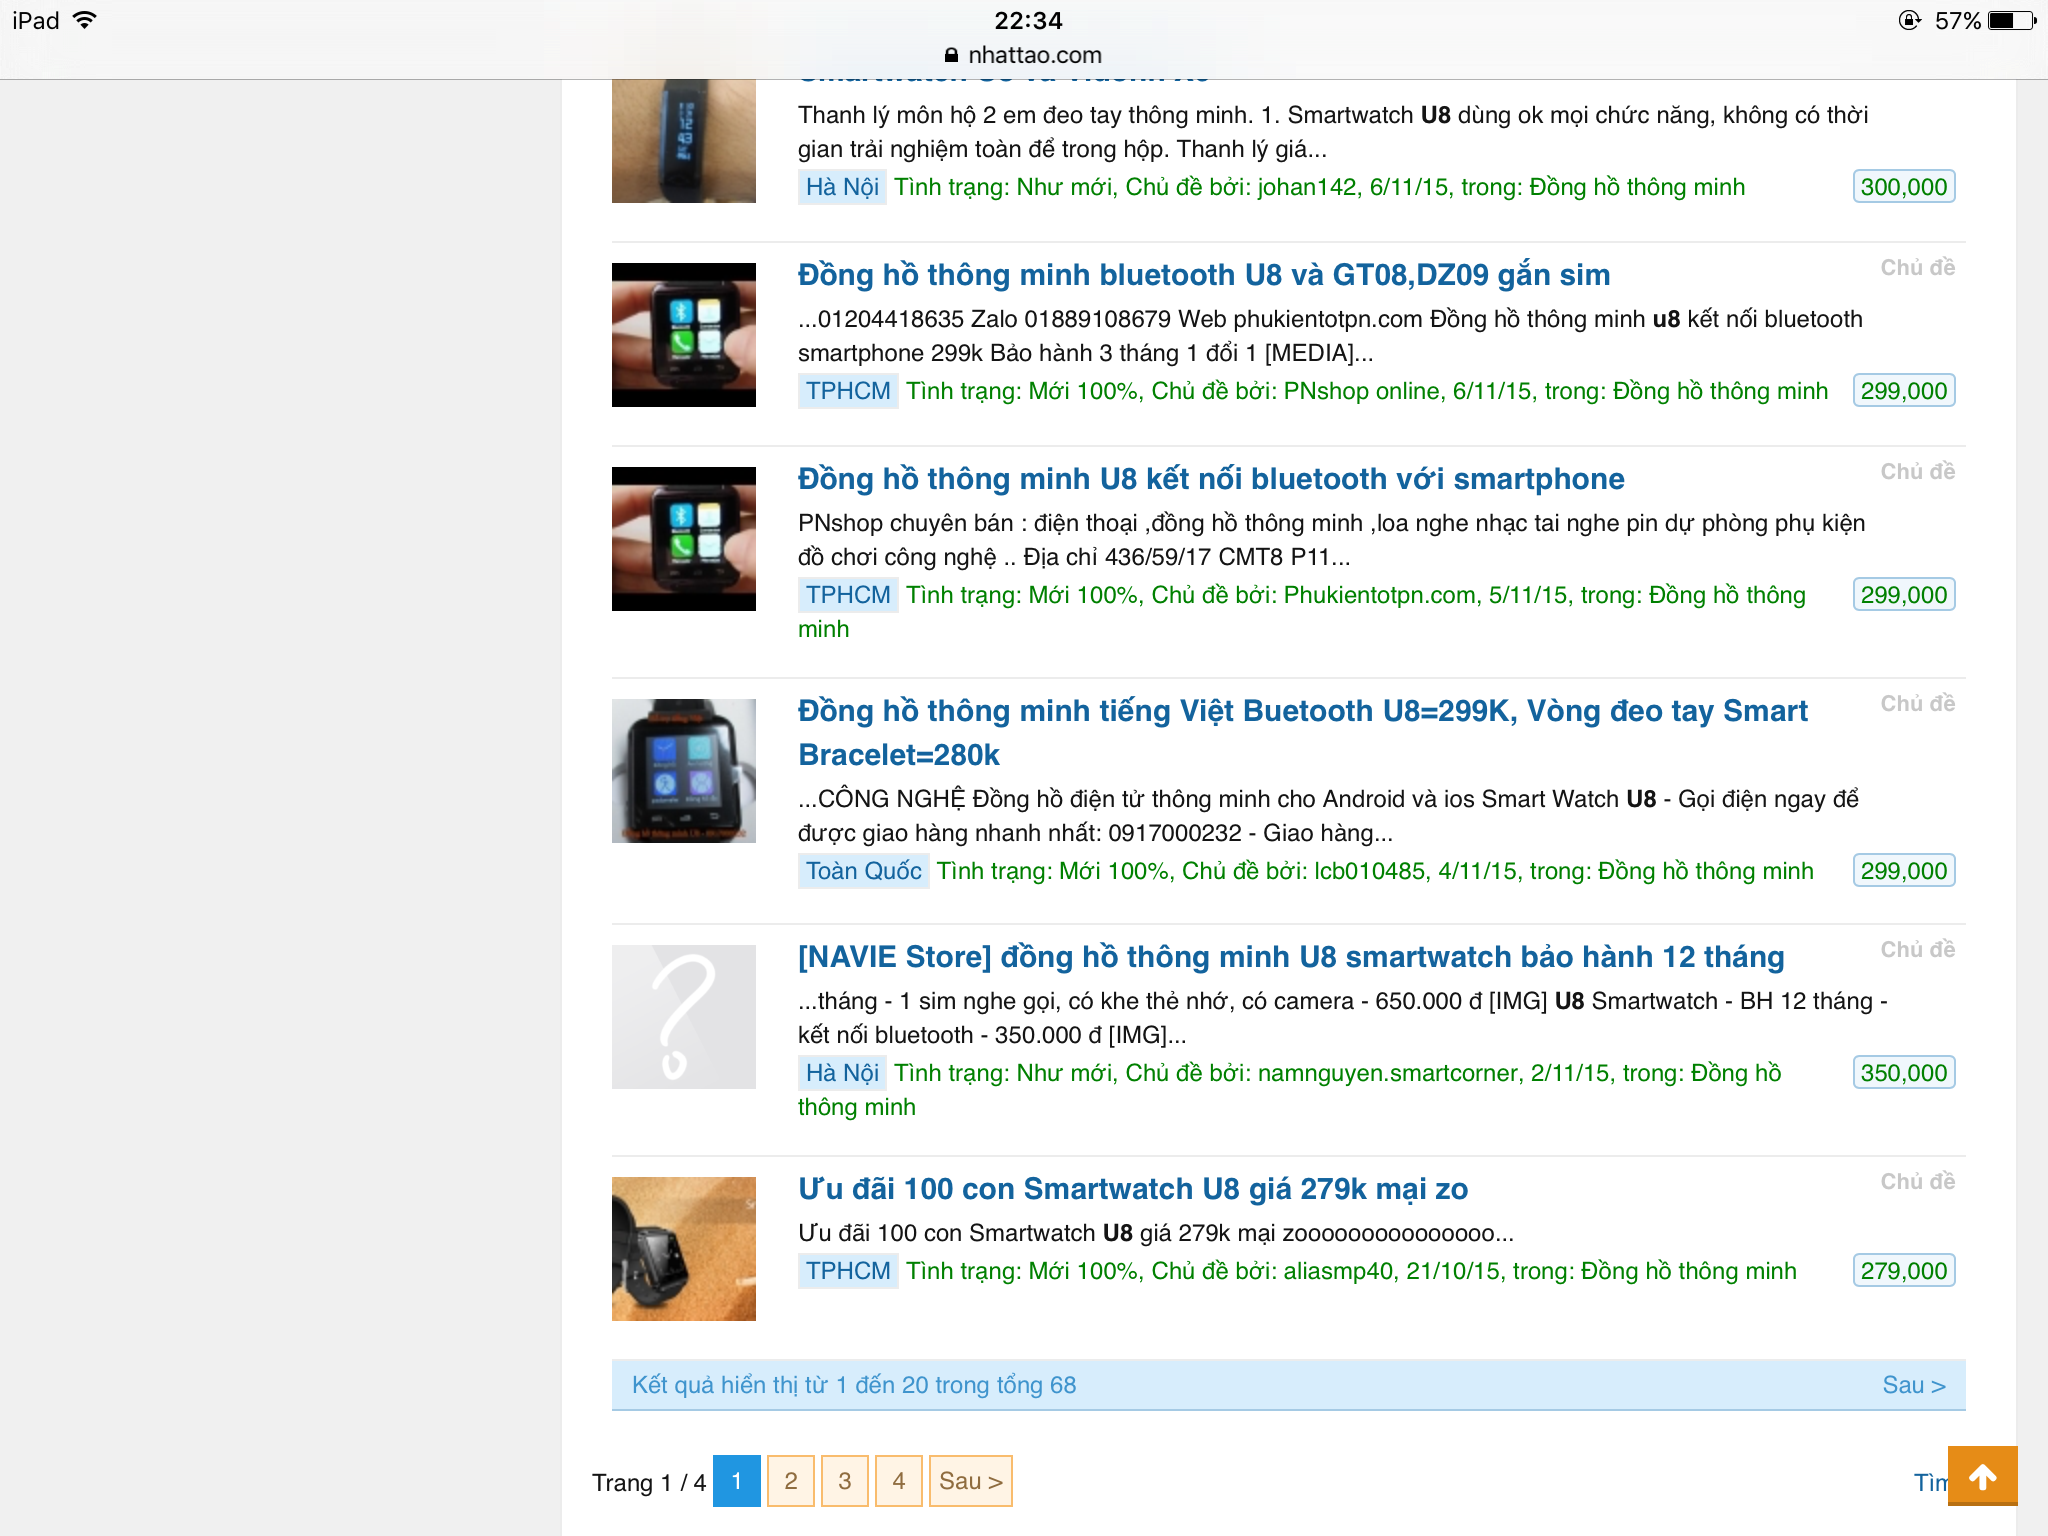Image resolution: width=2048 pixels, height=1536 pixels.
Task: Open 'Ưu đãi 100 con Smartwatch U8' title
Action: 1133,1189
